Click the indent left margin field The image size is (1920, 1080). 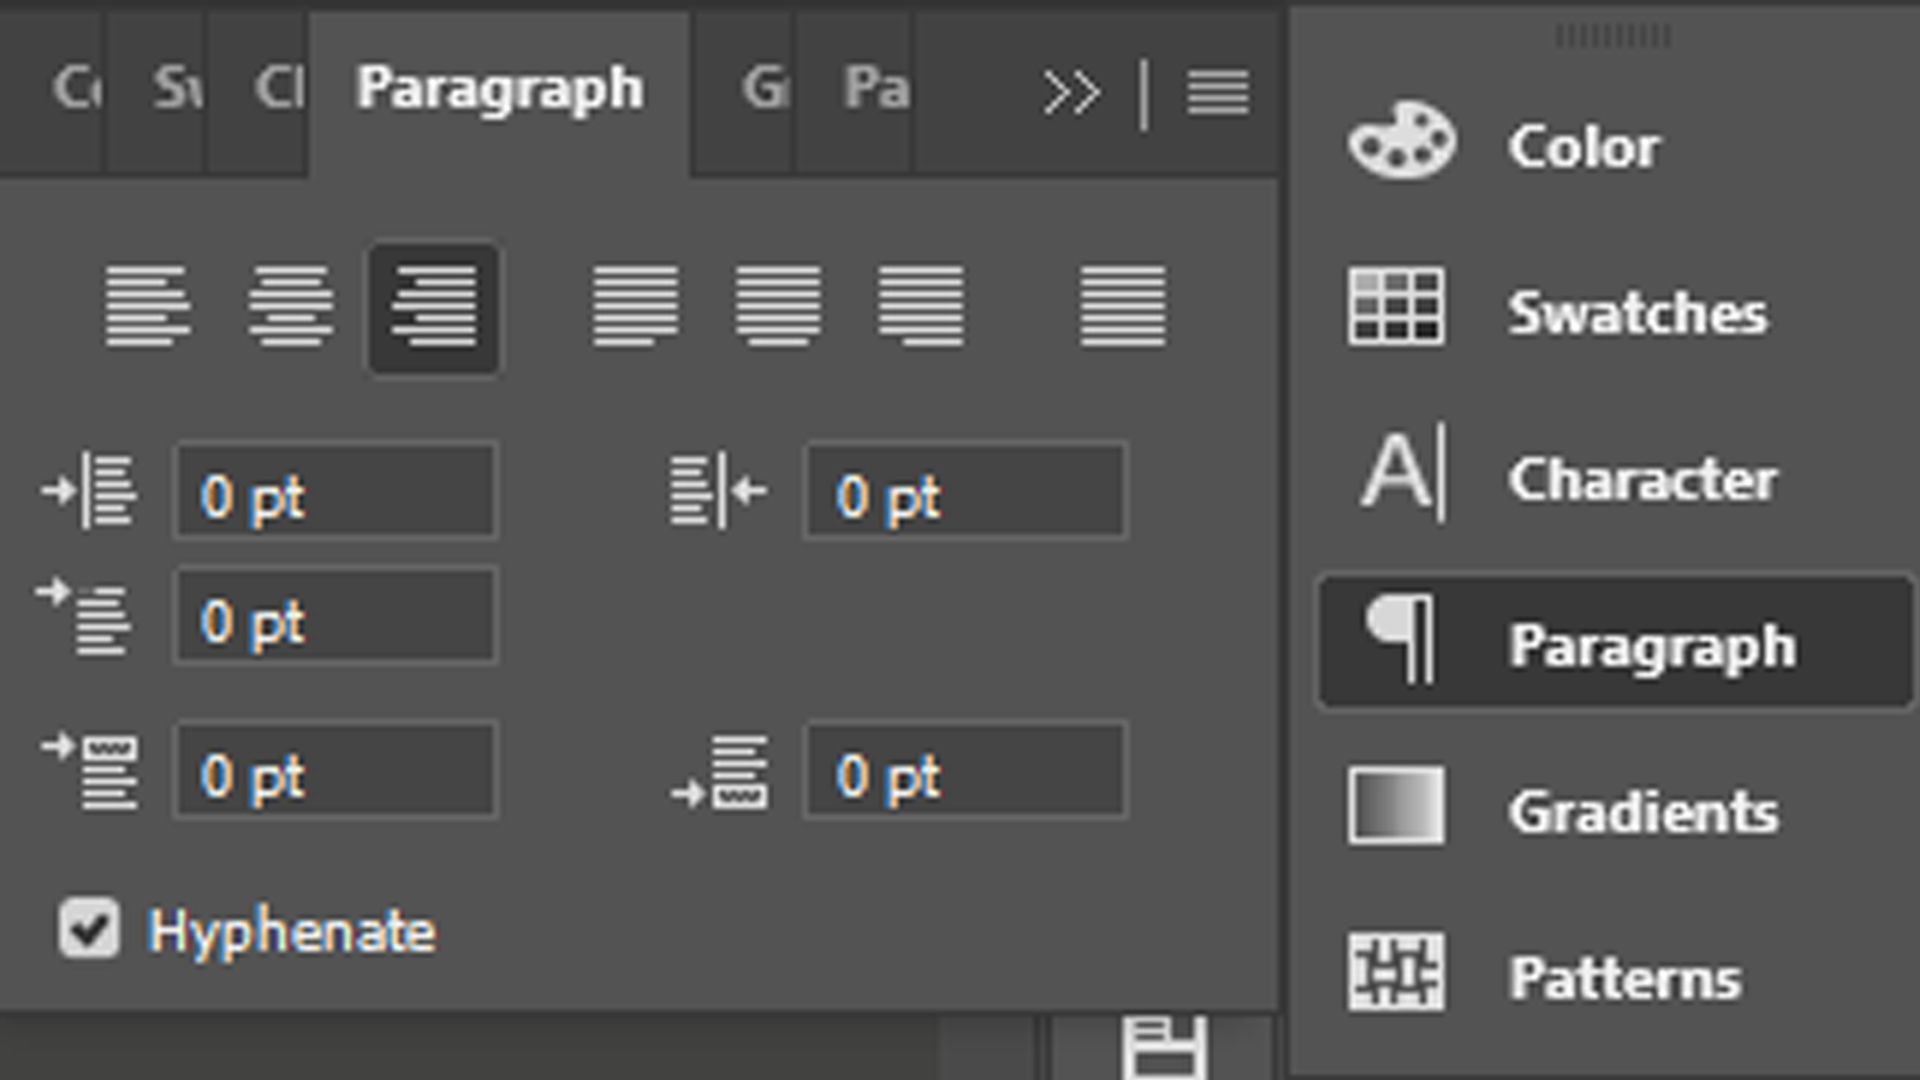point(335,492)
